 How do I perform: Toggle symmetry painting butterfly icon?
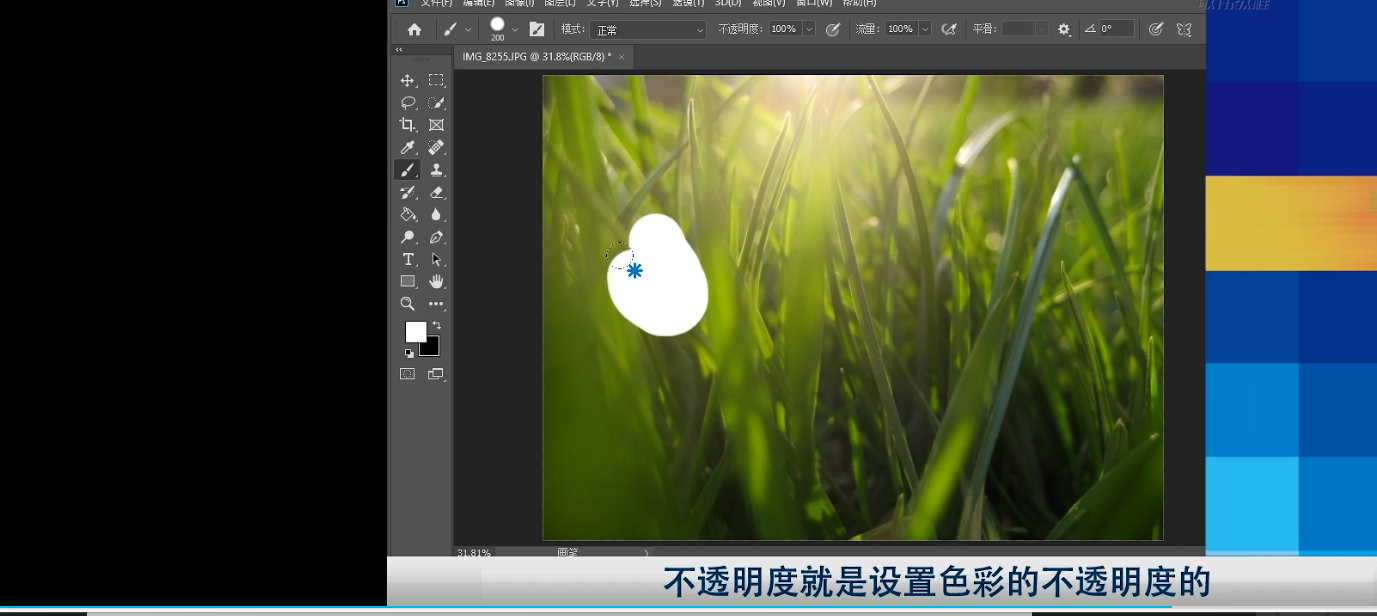click(x=1184, y=29)
